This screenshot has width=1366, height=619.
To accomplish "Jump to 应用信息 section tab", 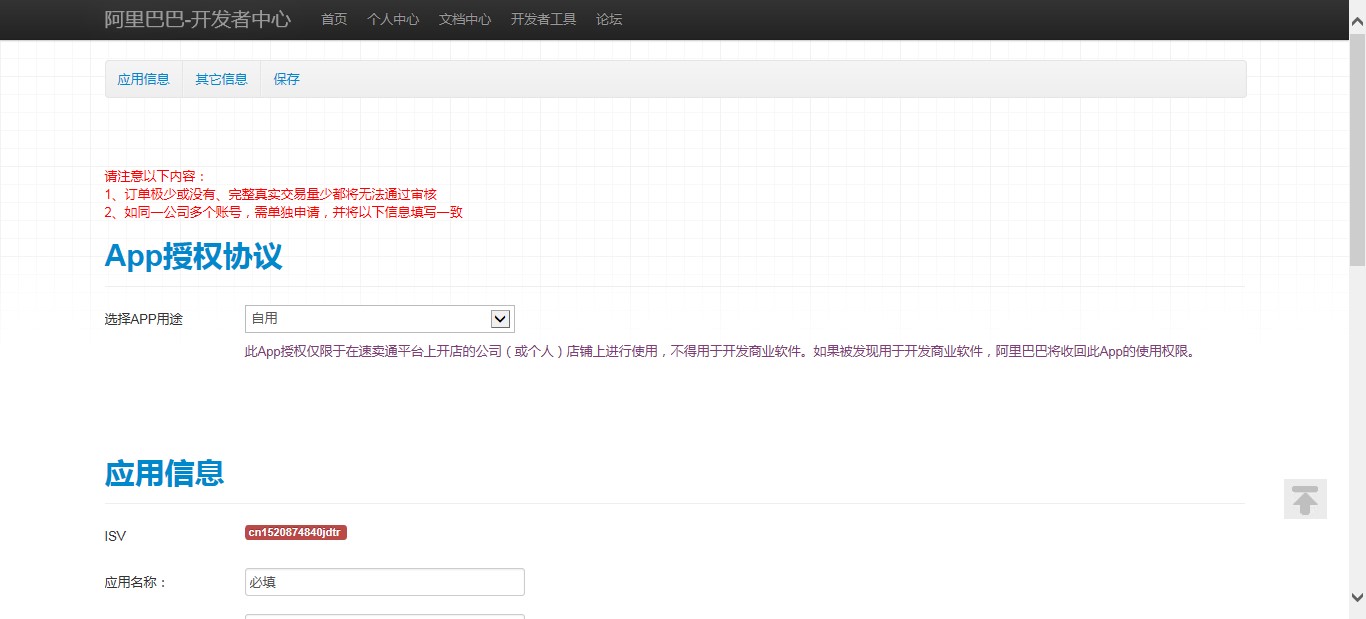I will [144, 79].
